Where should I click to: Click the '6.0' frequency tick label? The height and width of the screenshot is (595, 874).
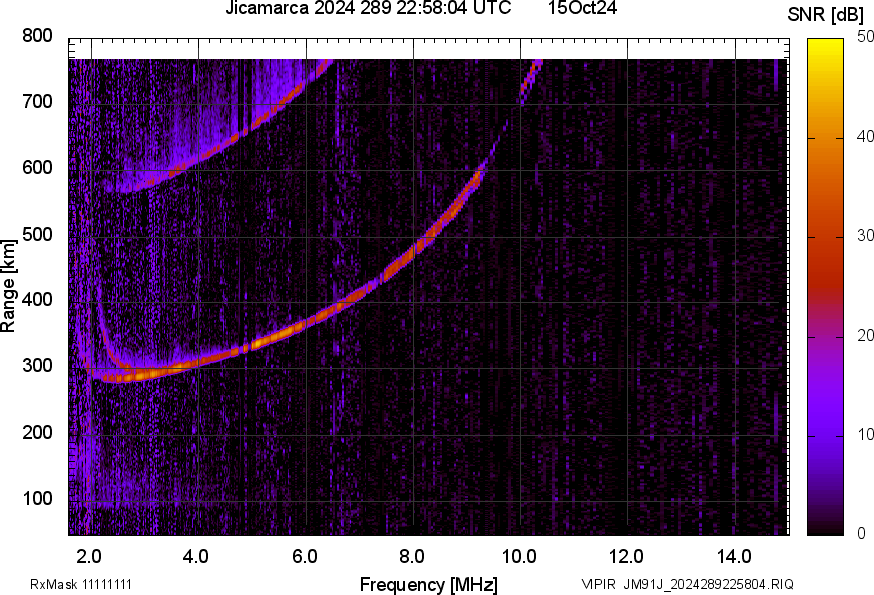[x=305, y=557]
